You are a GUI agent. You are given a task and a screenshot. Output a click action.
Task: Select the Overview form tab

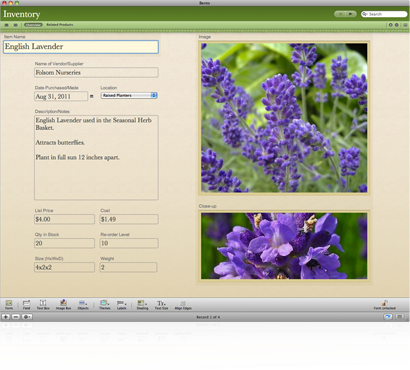(33, 25)
